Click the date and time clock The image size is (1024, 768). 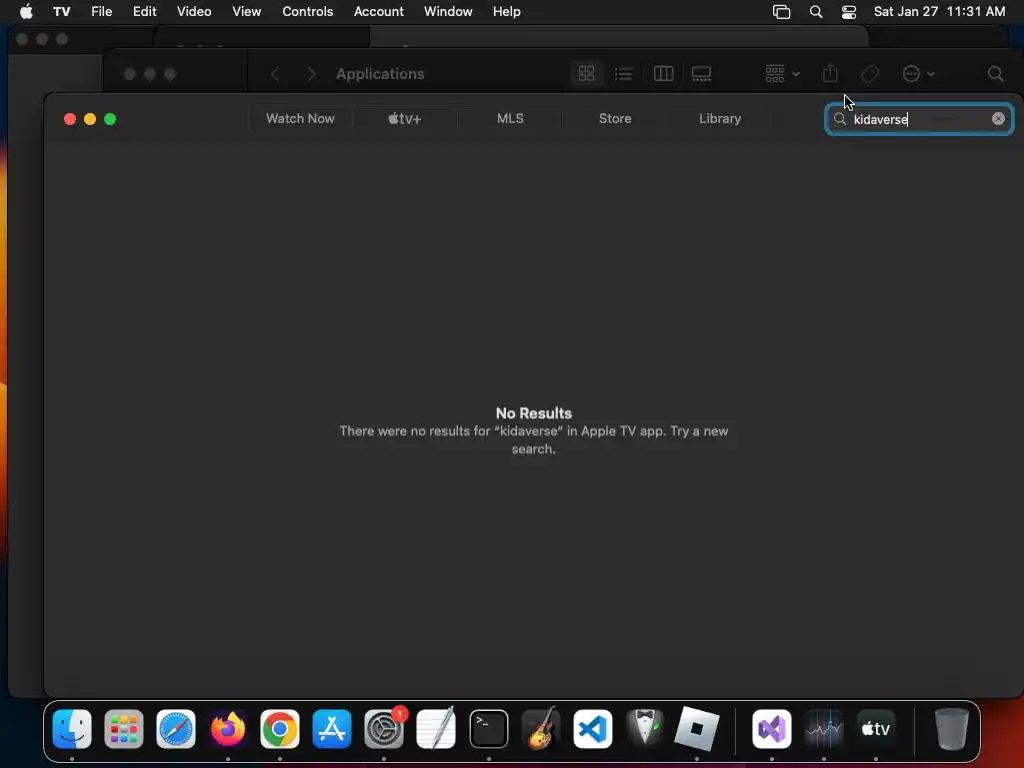click(x=939, y=11)
